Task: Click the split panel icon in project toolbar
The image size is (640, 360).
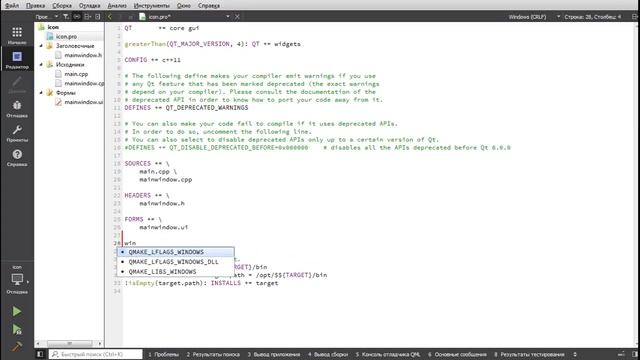Action: pyautogui.click(x=87, y=17)
